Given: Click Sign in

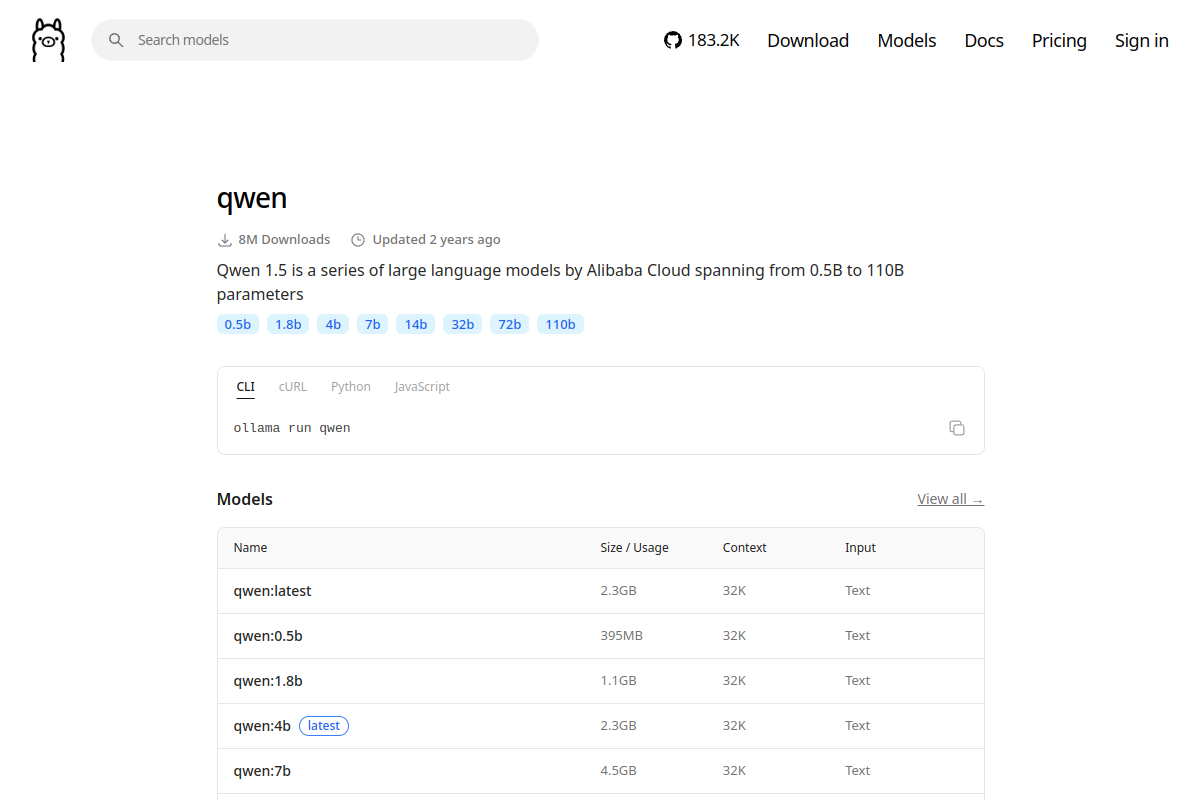Looking at the screenshot, I should coord(1142,40).
